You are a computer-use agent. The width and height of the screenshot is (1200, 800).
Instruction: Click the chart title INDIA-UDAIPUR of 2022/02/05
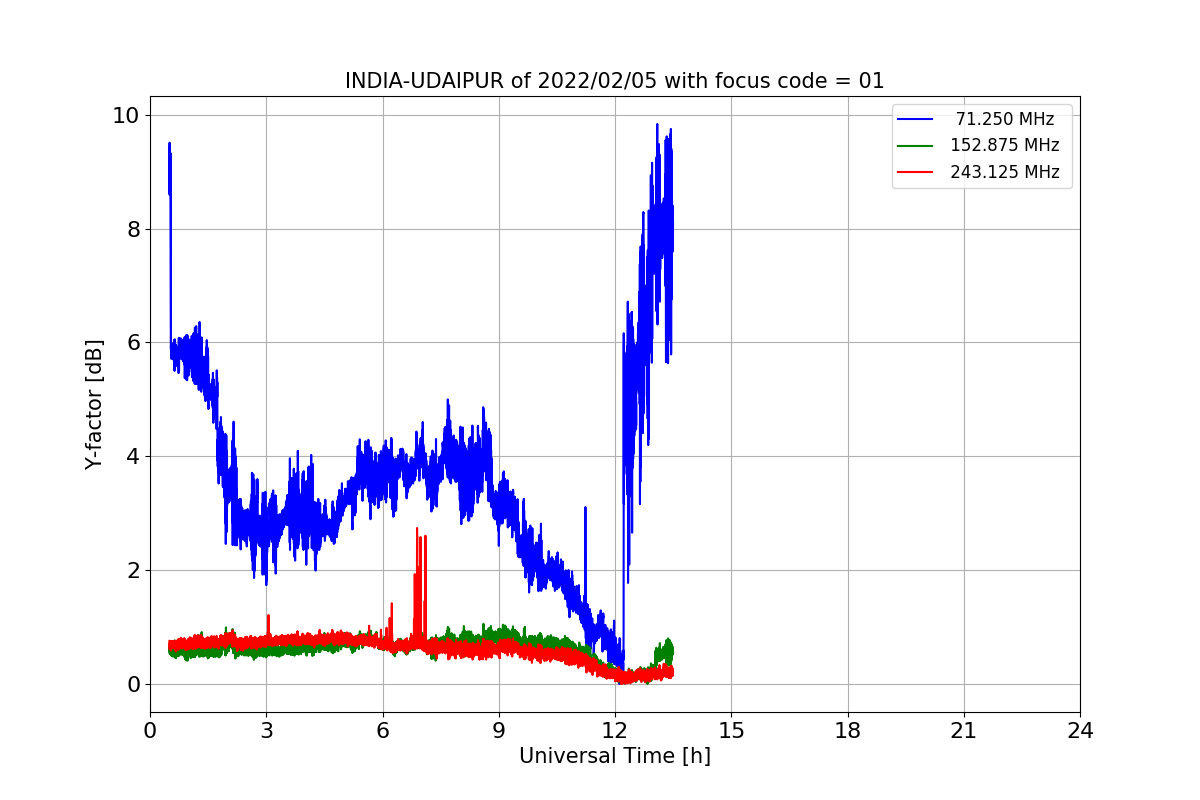click(614, 81)
